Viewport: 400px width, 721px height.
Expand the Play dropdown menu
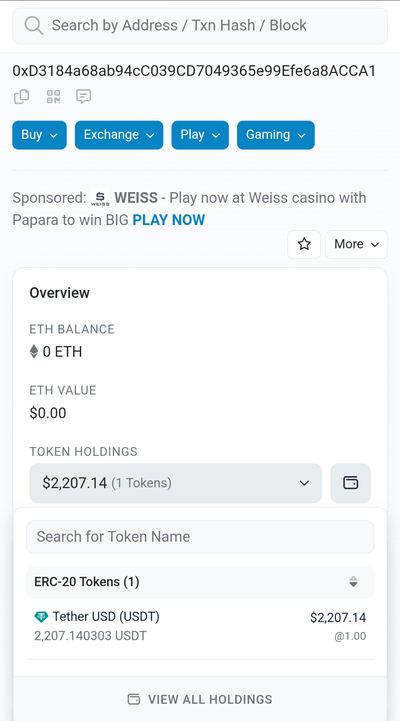point(200,135)
